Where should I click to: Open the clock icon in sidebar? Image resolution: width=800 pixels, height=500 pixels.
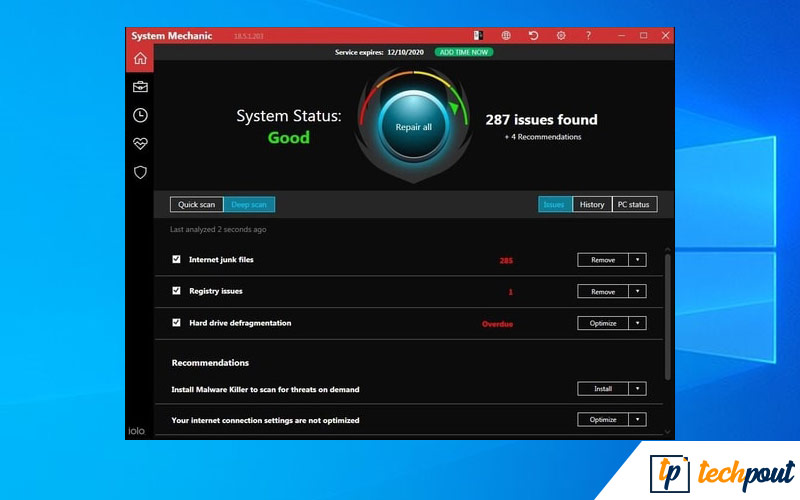[140, 115]
